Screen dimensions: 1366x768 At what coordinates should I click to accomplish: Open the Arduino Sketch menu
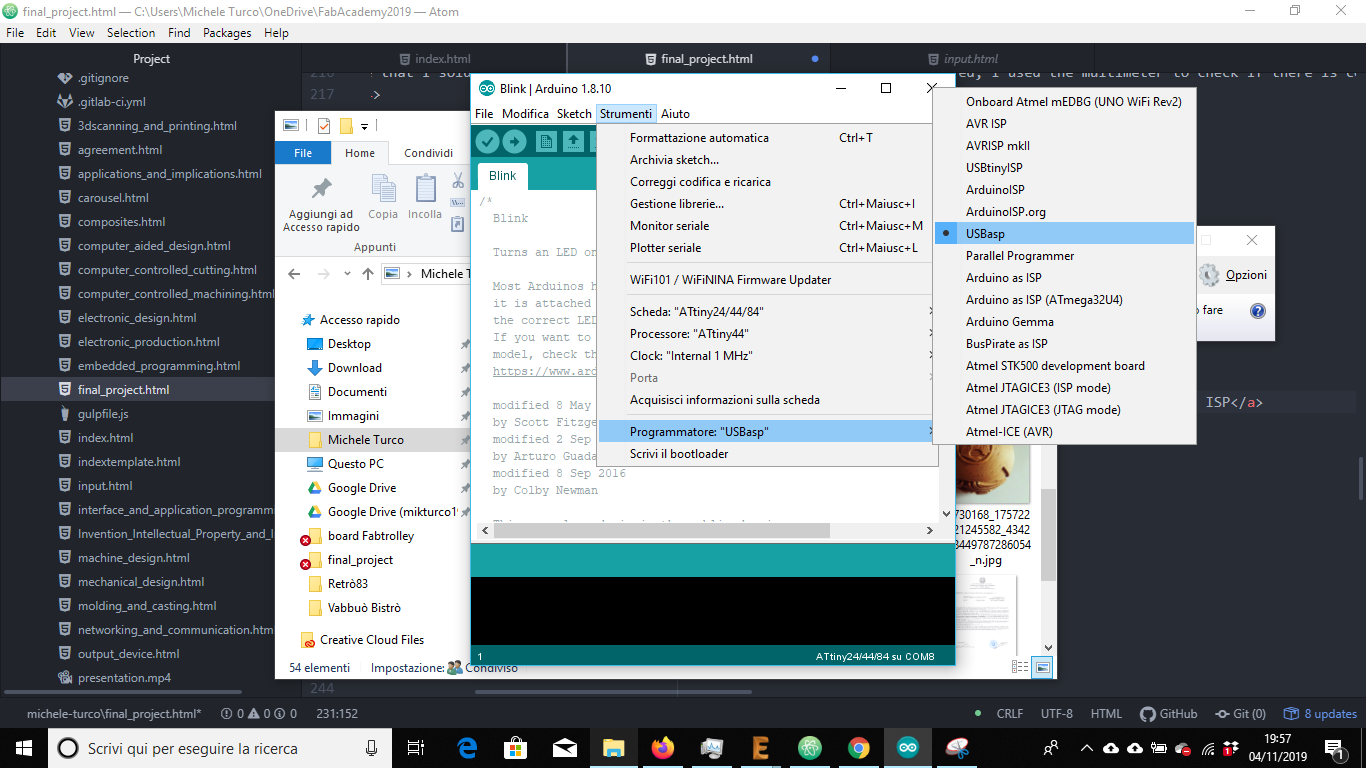[x=574, y=114]
